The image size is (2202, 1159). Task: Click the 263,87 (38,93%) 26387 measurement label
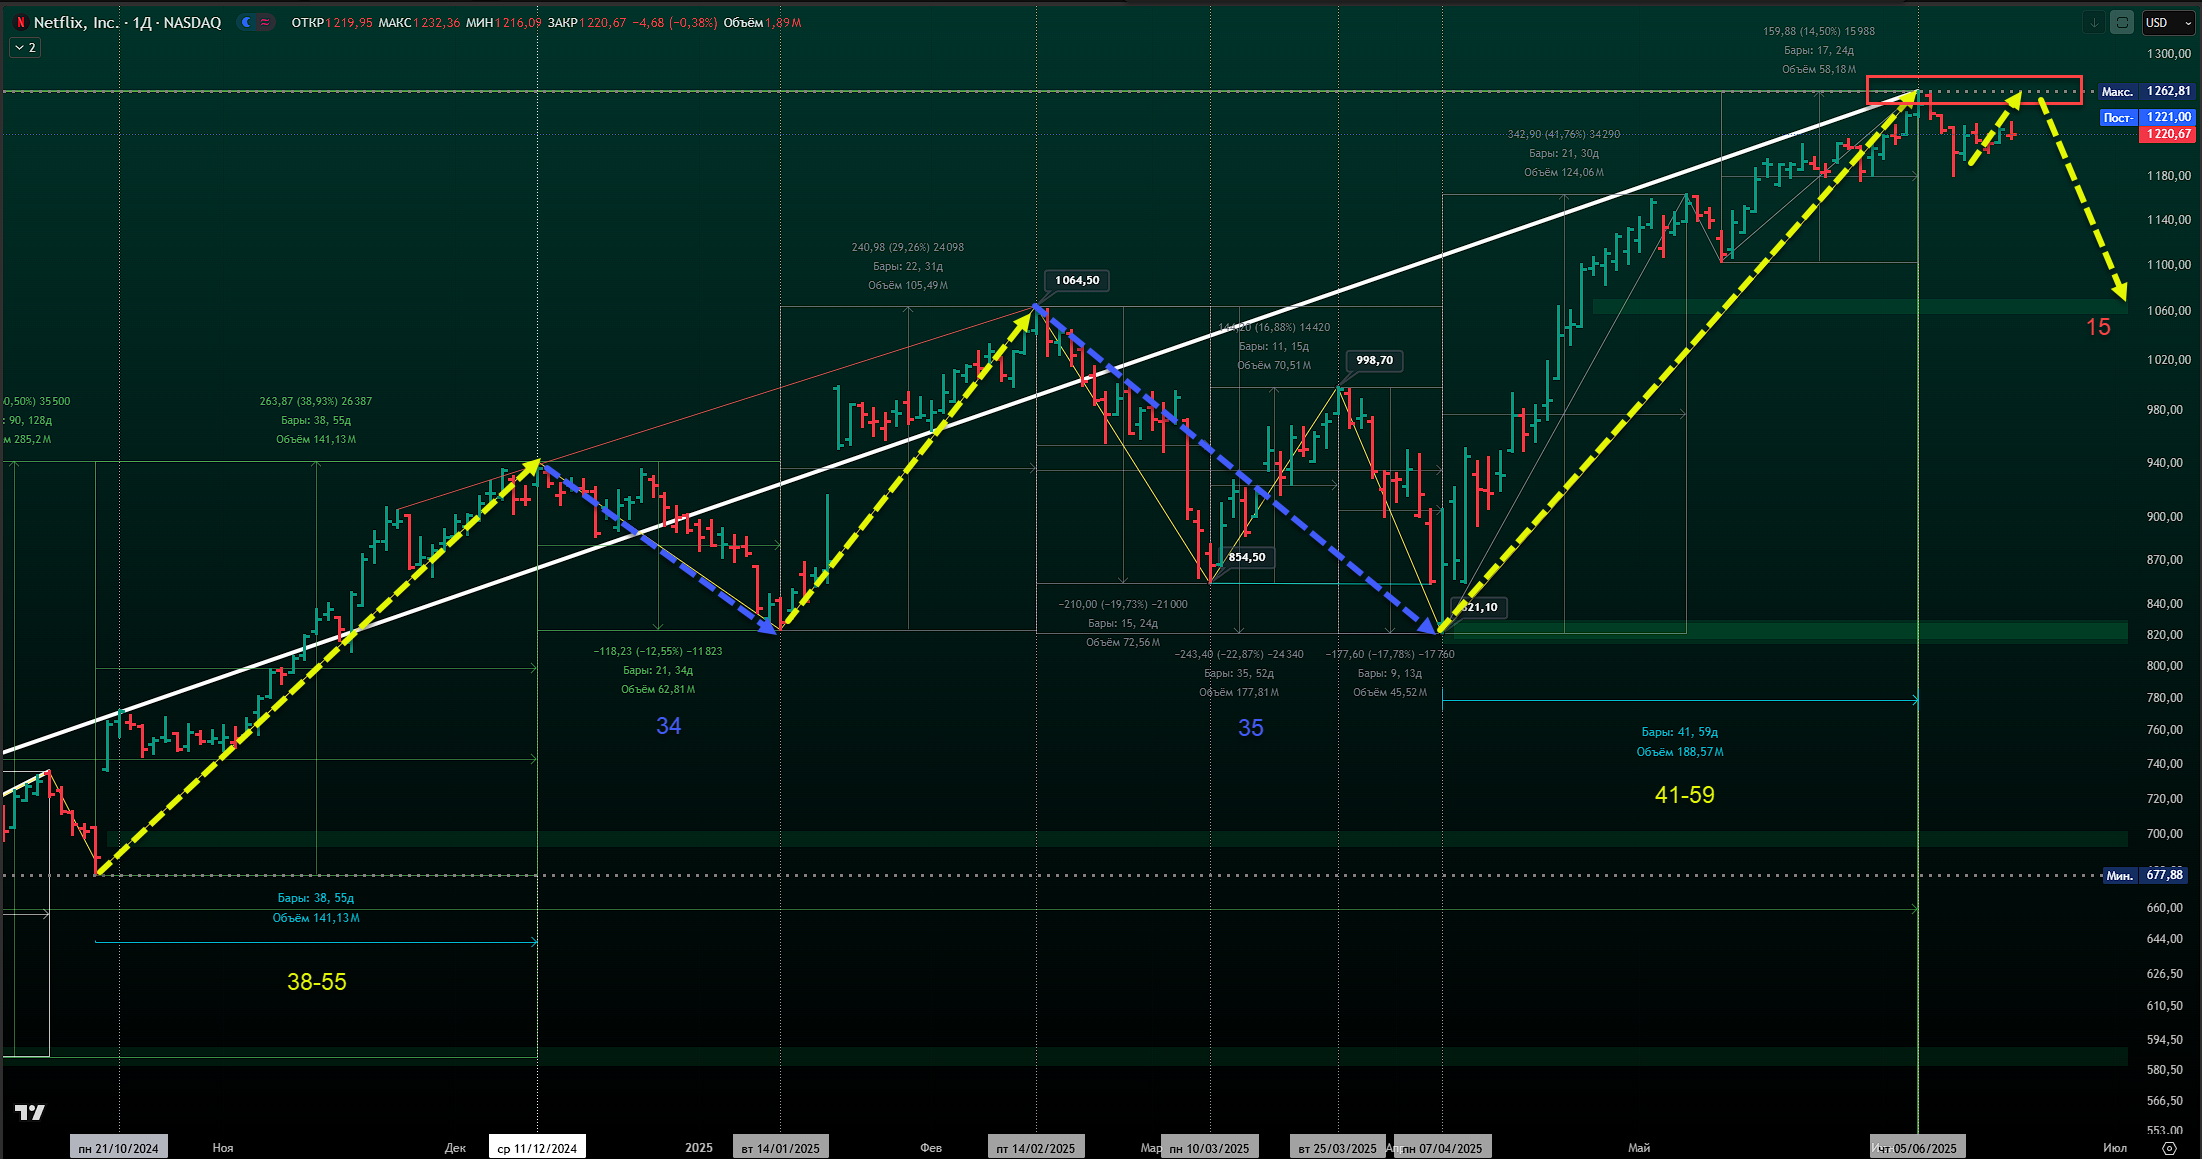(x=316, y=401)
